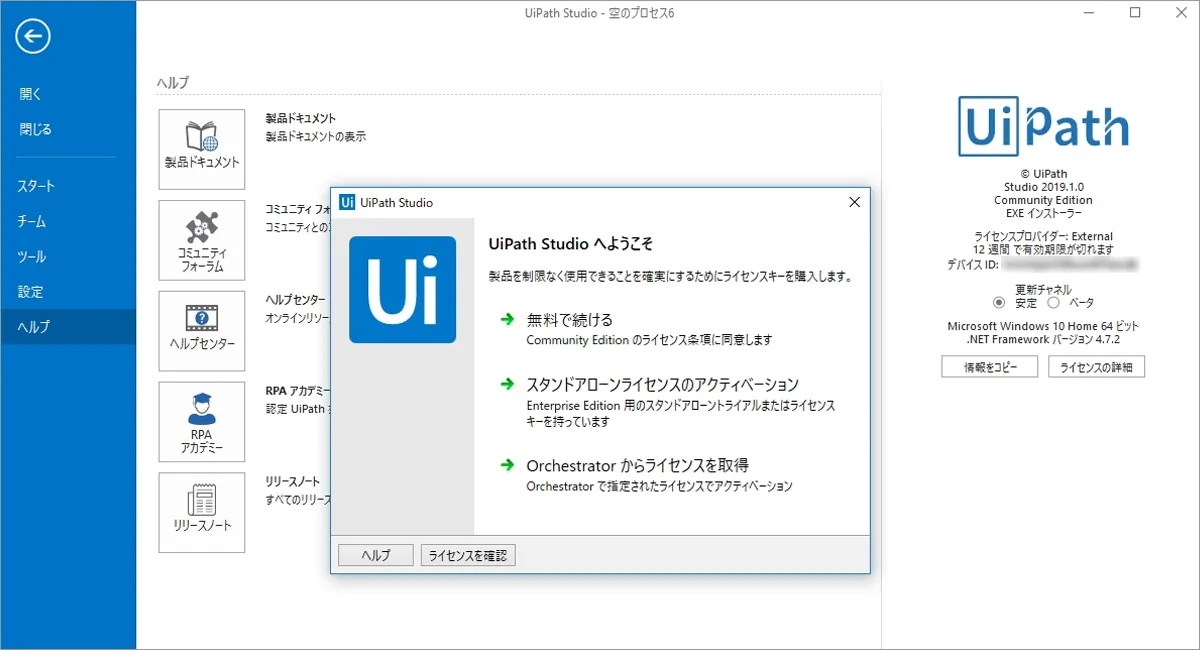Image resolution: width=1200 pixels, height=650 pixels.
Task: Click the Microsoft Windows 10 Home text
Action: (1043, 327)
